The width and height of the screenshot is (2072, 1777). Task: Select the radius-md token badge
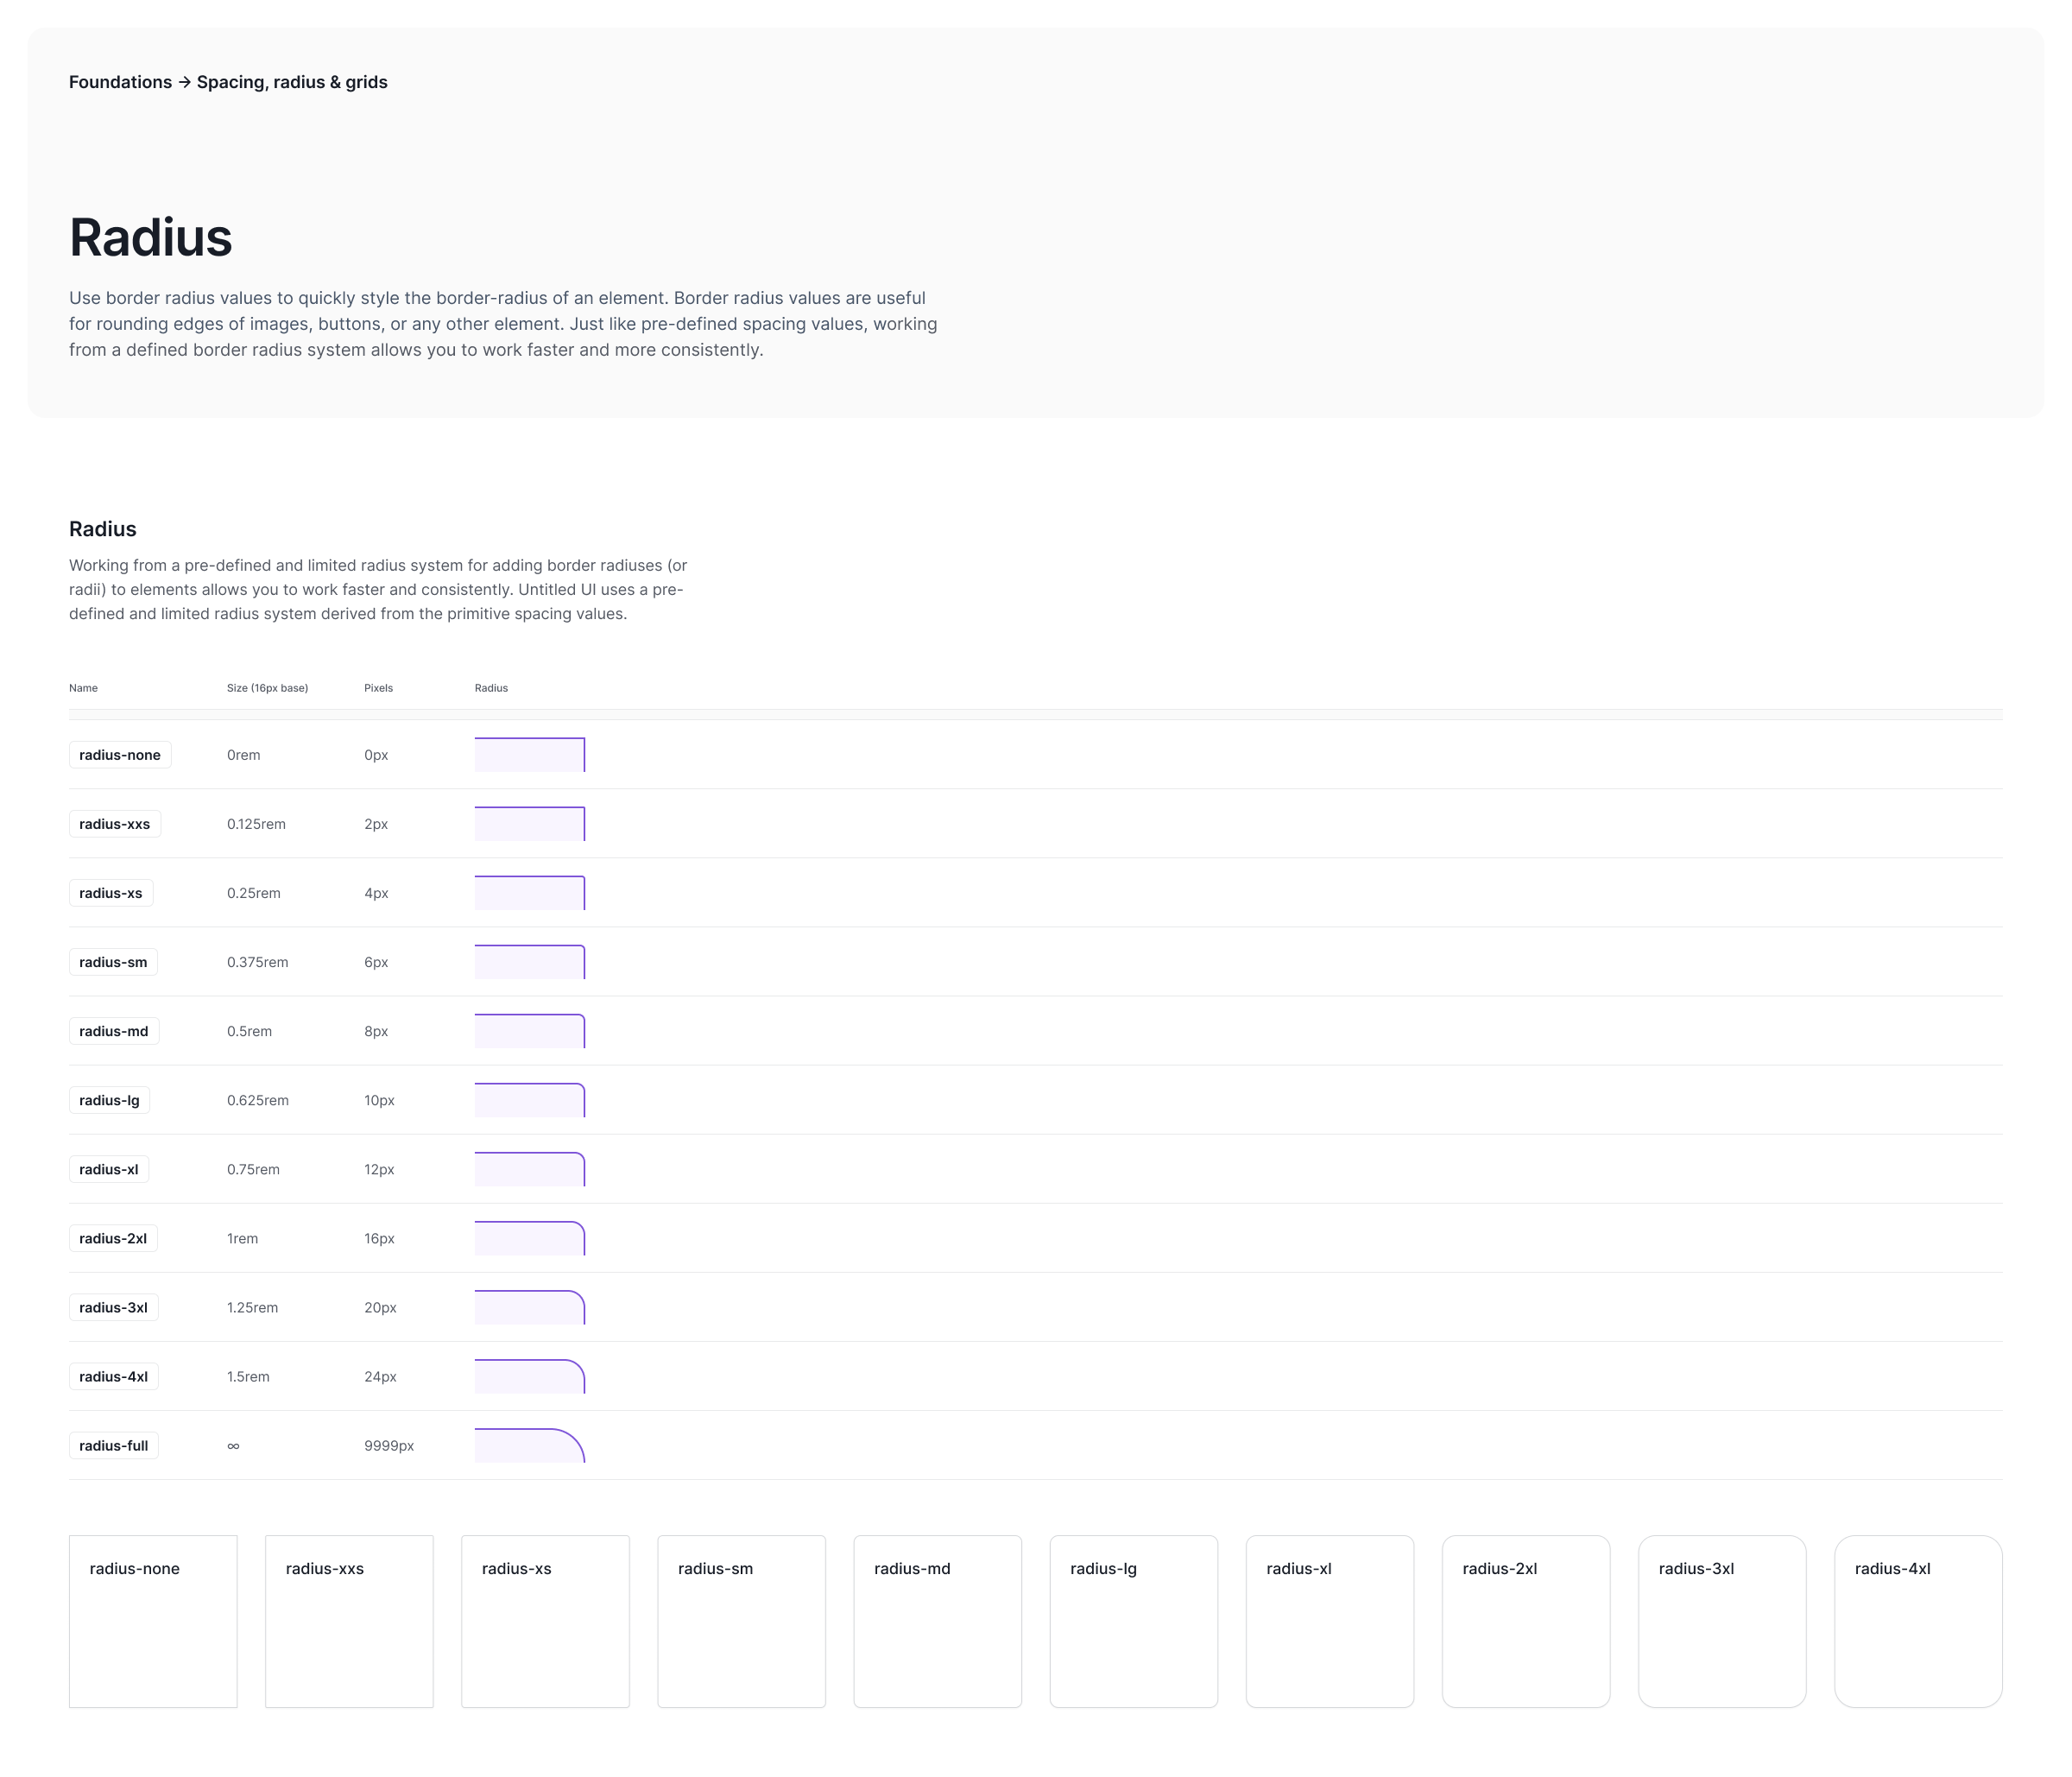point(113,1031)
